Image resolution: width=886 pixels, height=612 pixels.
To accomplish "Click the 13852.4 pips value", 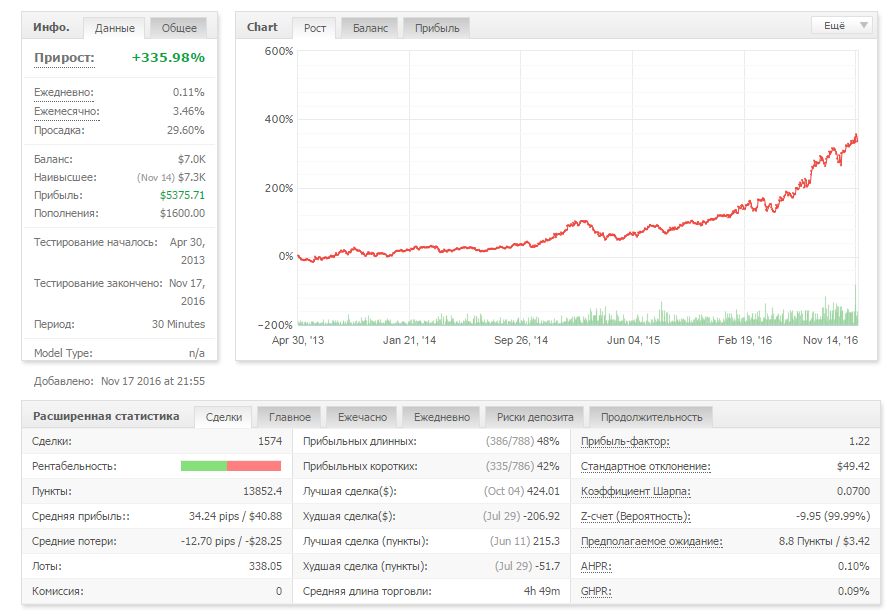I will (262, 491).
